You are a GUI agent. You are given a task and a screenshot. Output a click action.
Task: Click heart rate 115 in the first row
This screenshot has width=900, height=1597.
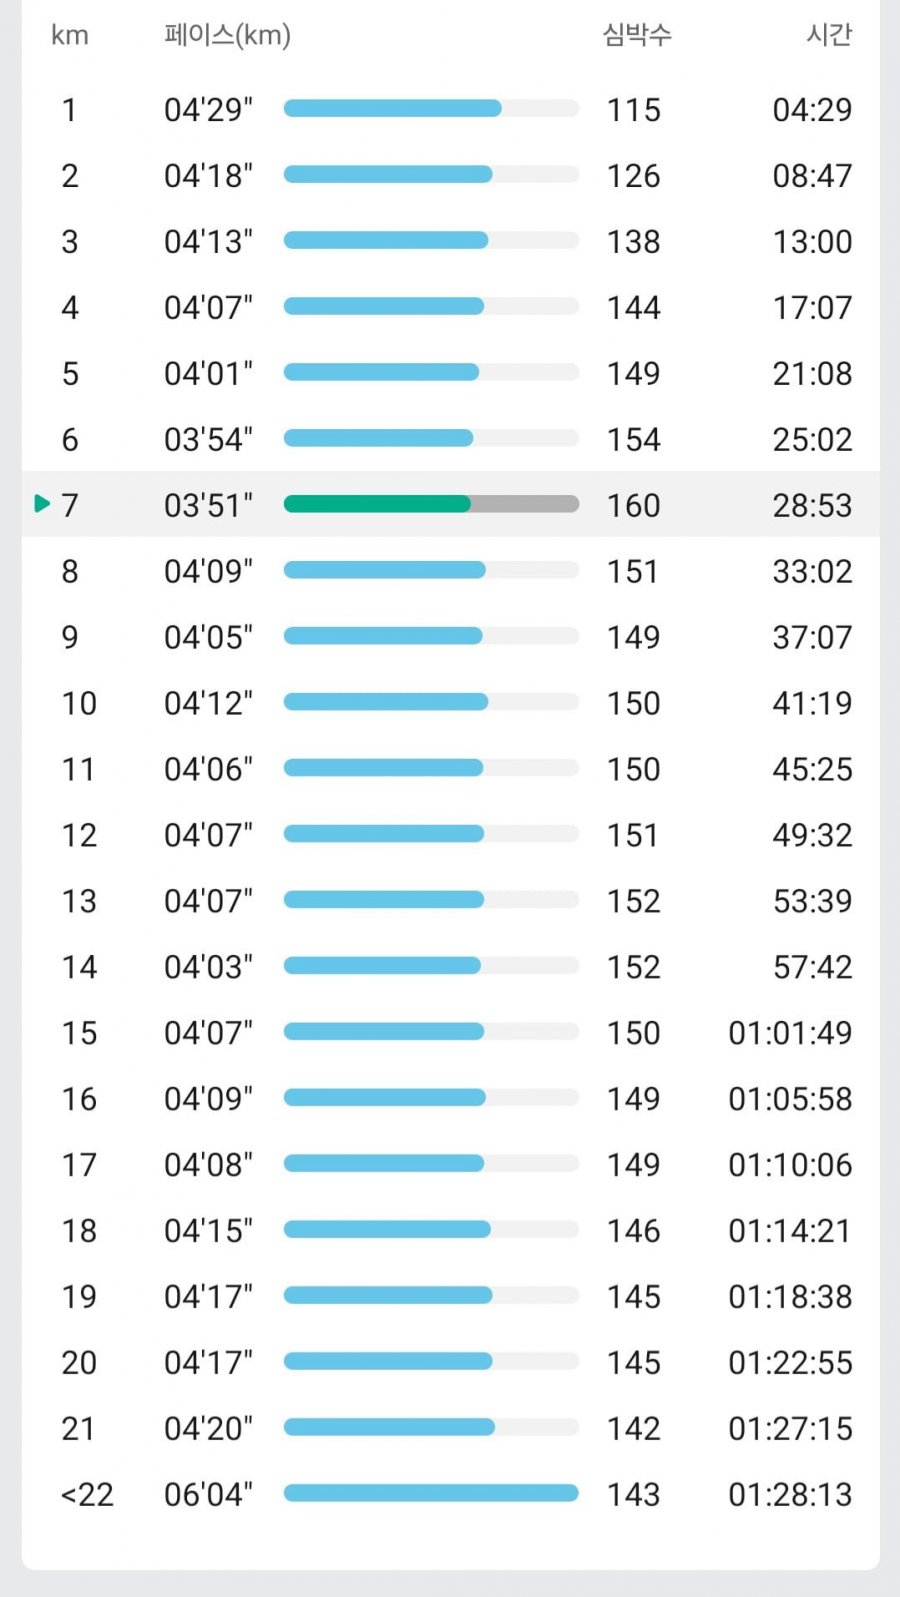point(634,109)
